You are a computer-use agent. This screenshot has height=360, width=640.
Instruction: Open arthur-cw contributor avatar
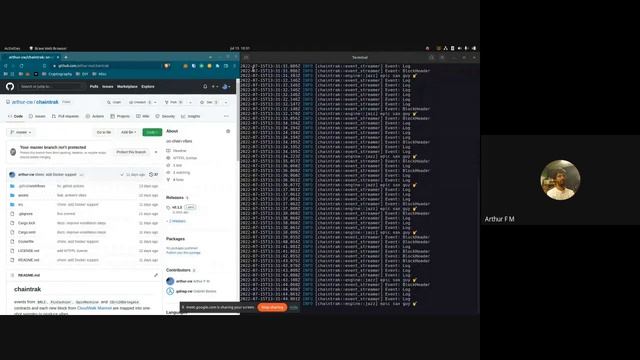[170, 281]
